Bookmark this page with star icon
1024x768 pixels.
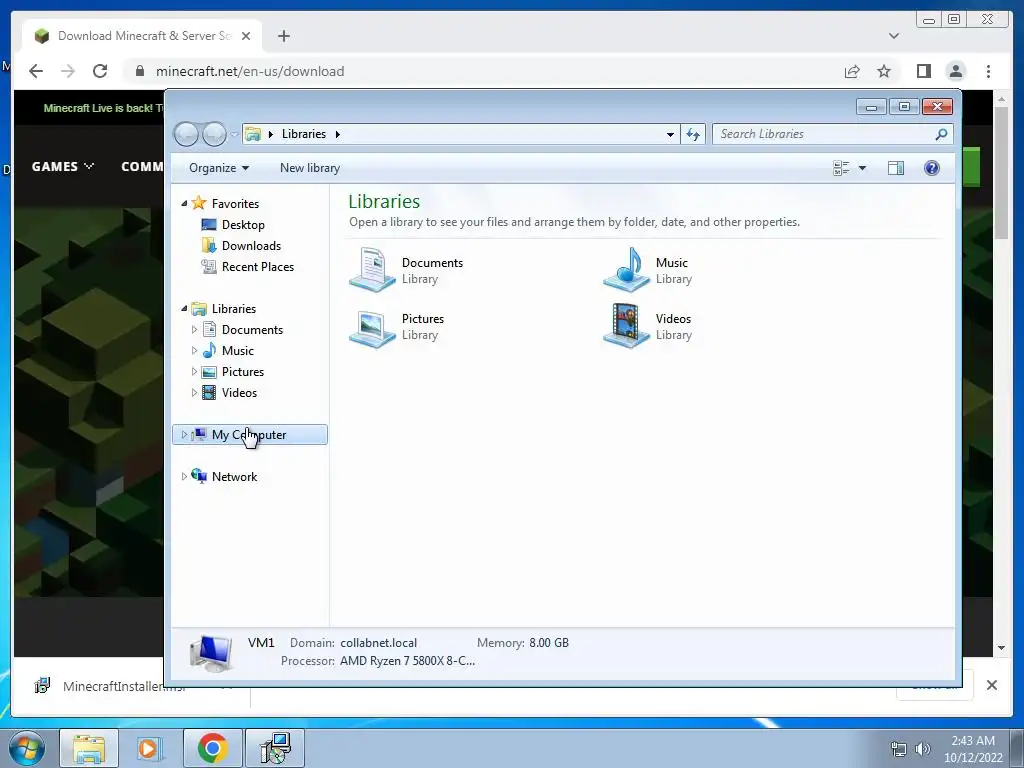[x=884, y=71]
